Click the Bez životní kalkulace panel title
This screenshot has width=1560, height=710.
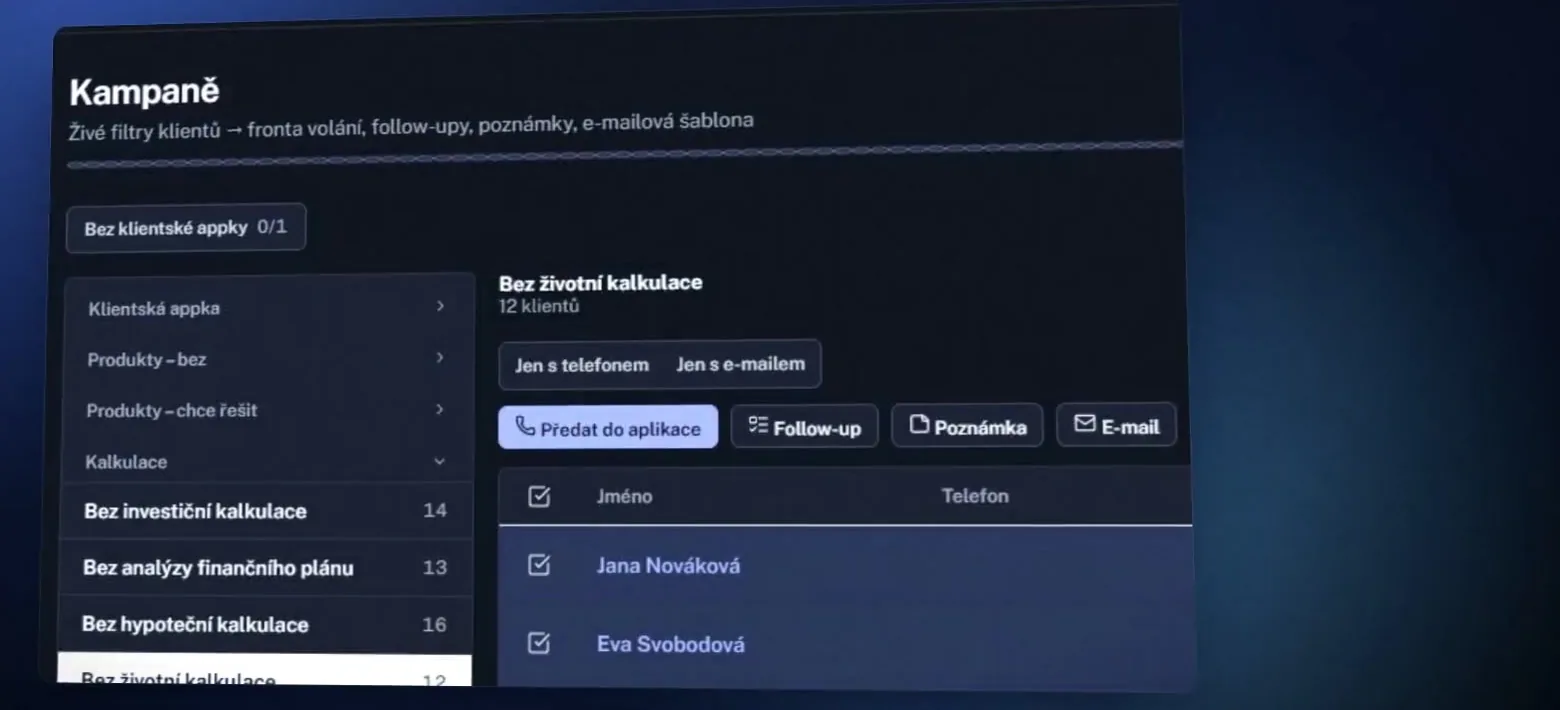[600, 283]
